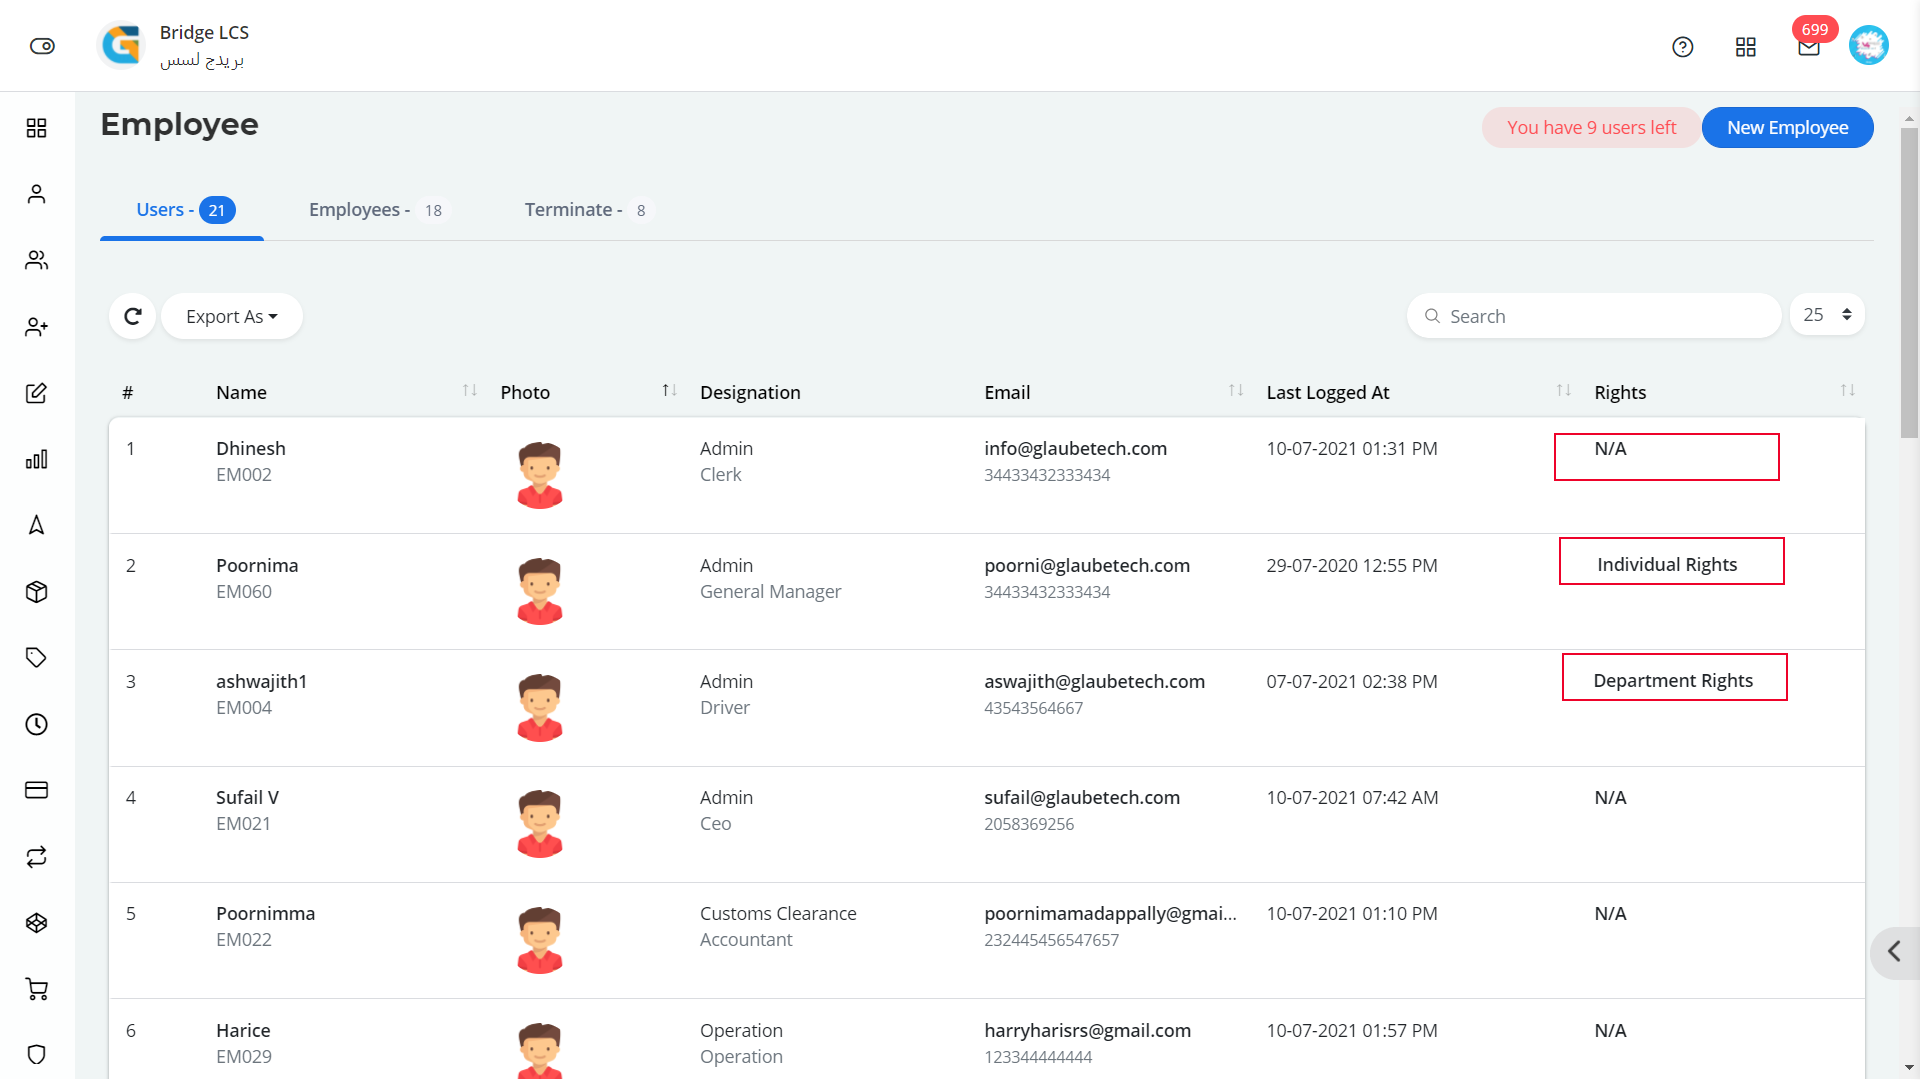Sort the table by Rights column
Screen dimensions: 1920x1080
tap(1848, 391)
